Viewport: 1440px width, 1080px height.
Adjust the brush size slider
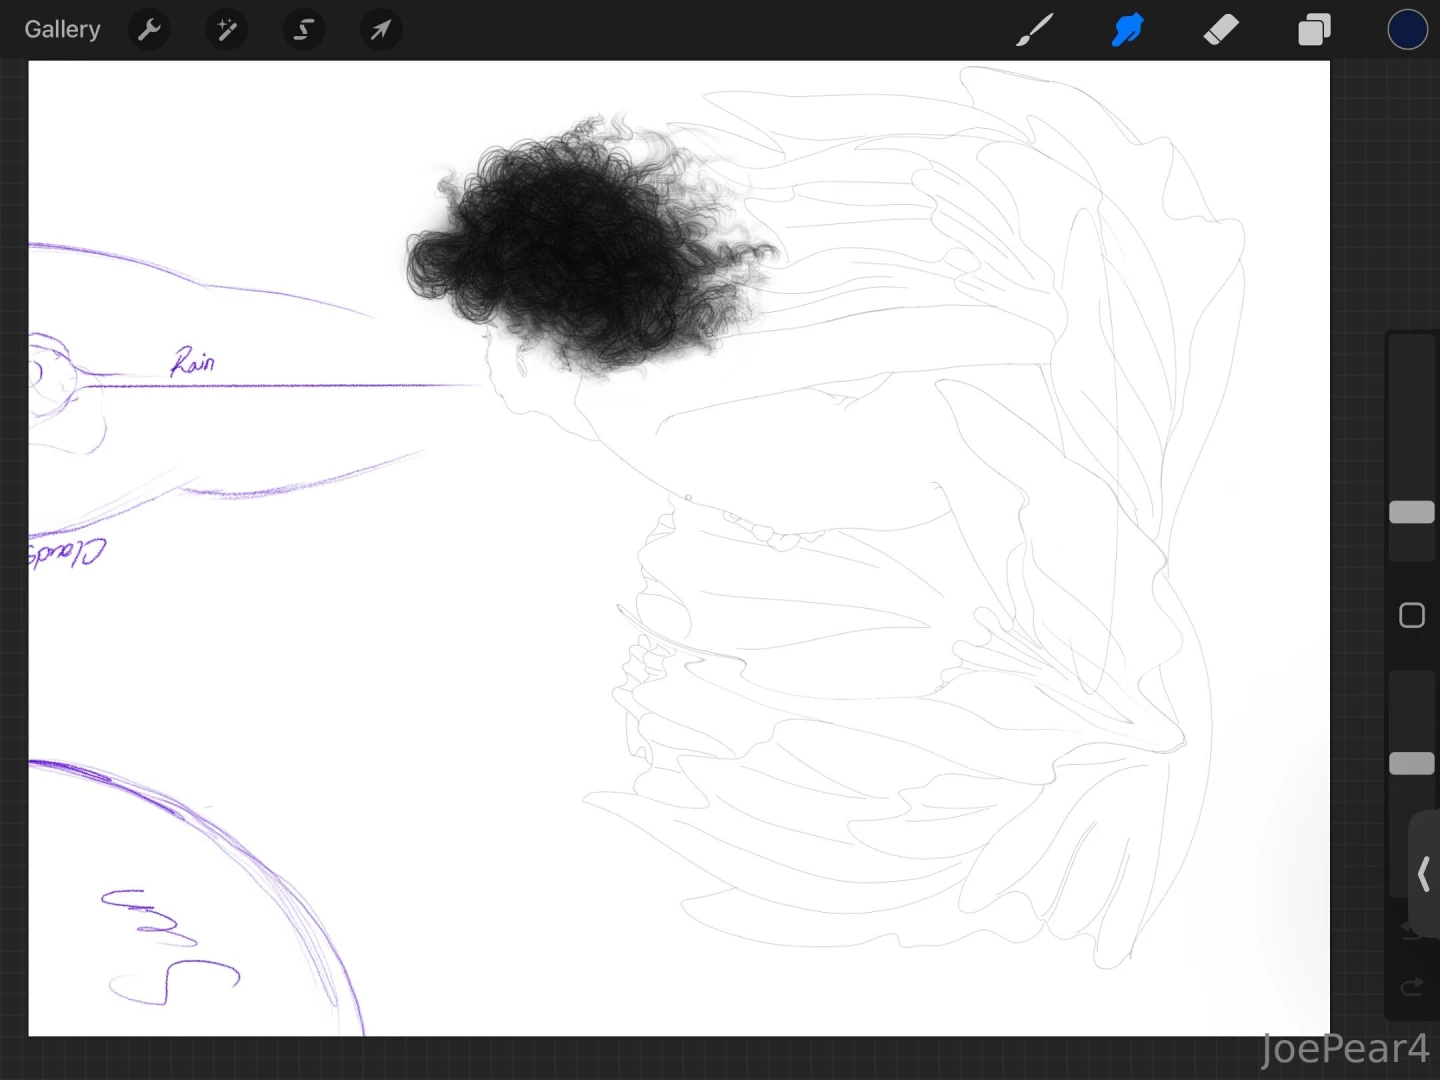tap(1411, 512)
